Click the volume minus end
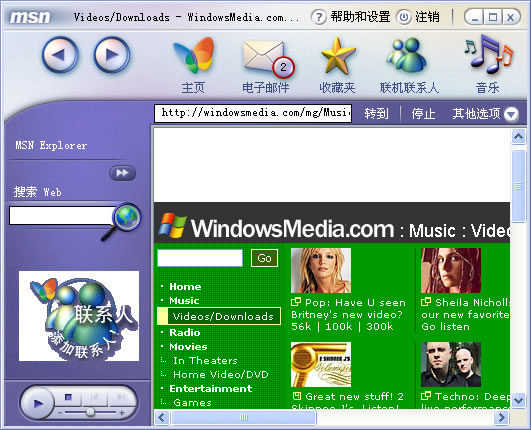The height and width of the screenshot is (430, 531). 60,412
